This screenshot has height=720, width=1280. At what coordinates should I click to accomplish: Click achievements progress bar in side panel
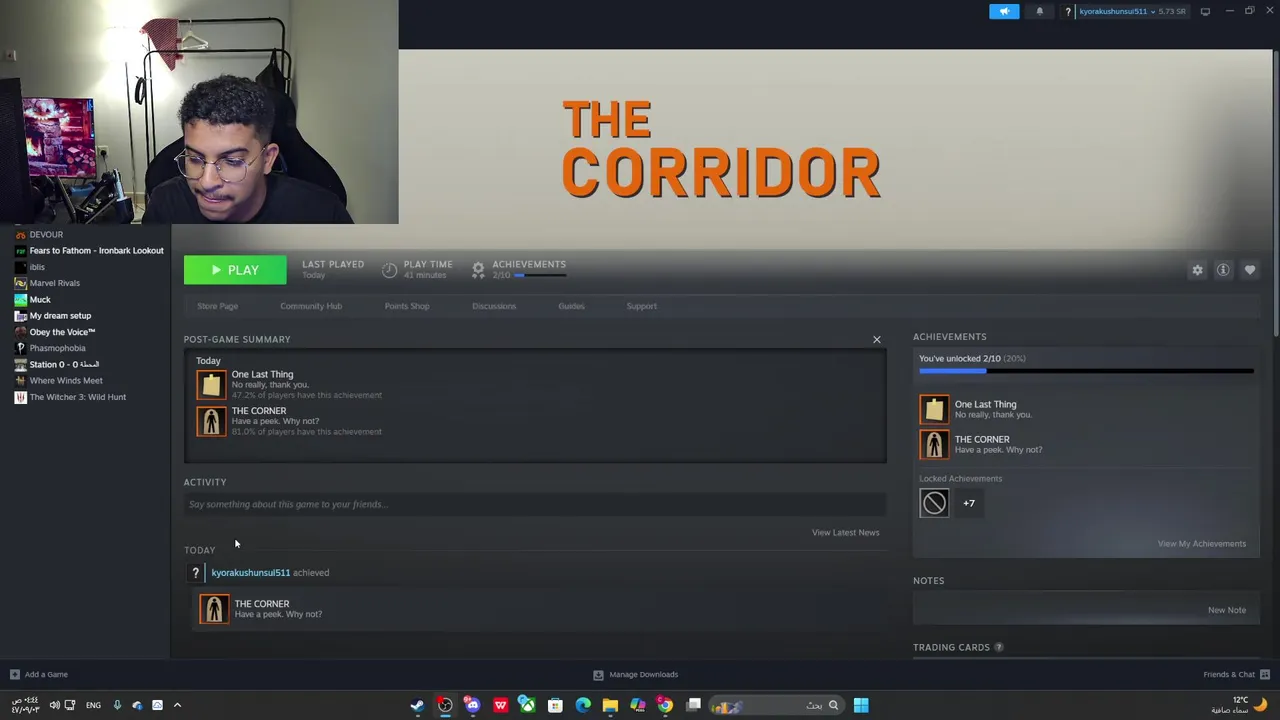point(1086,371)
